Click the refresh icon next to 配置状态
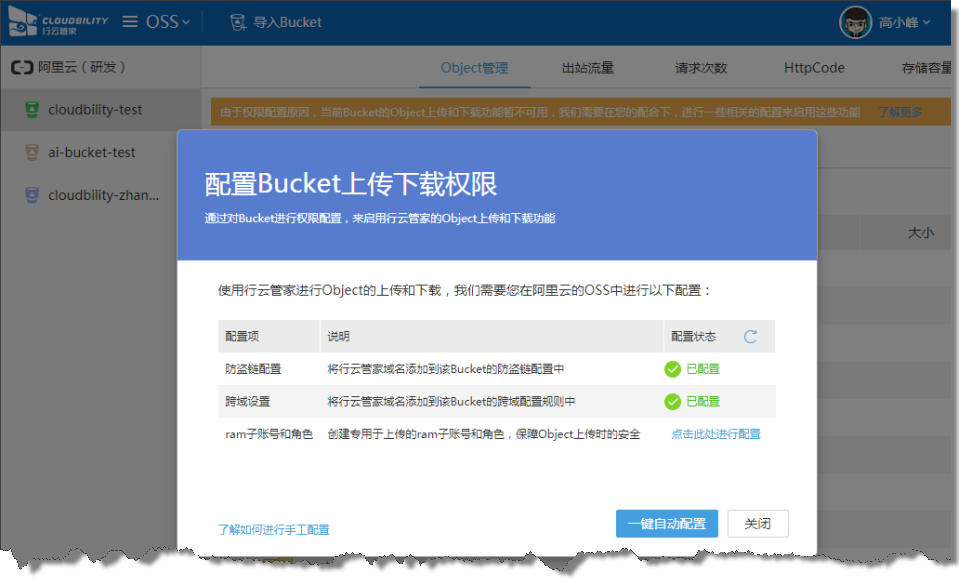Screen dimensions: 959x580 click(x=750, y=336)
